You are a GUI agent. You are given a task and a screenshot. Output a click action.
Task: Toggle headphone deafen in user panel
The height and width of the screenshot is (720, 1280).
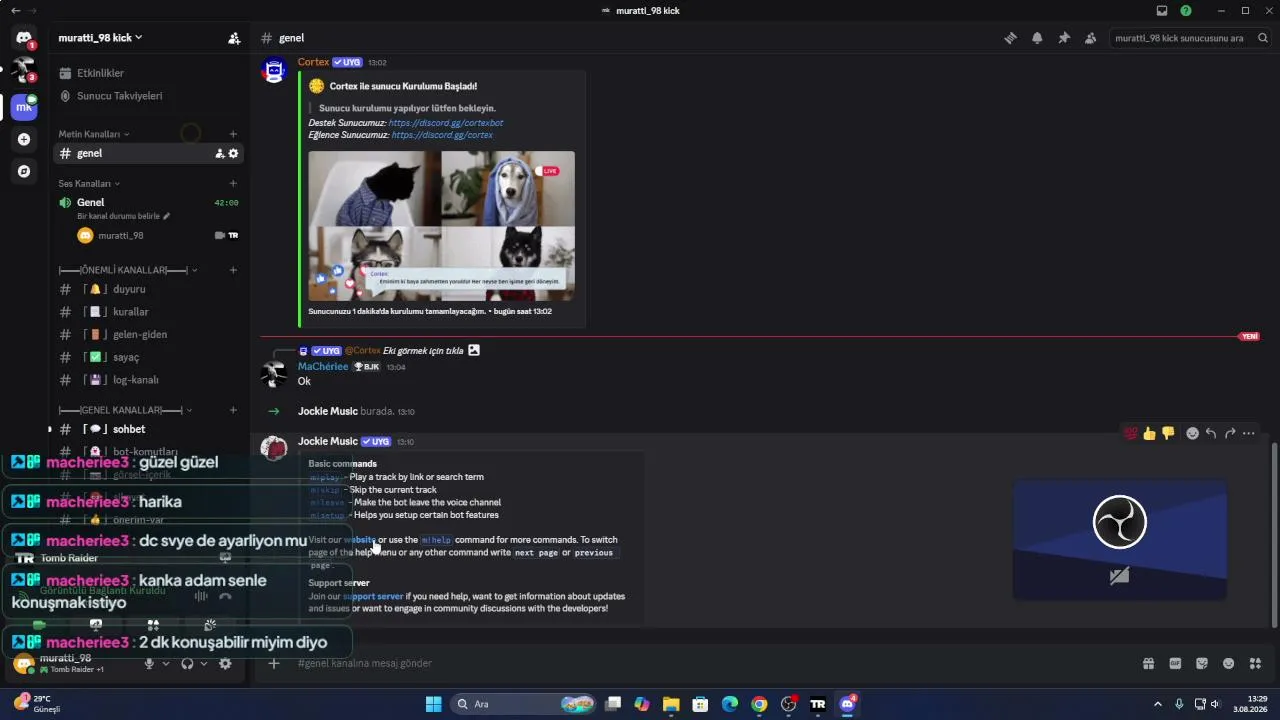click(x=187, y=663)
